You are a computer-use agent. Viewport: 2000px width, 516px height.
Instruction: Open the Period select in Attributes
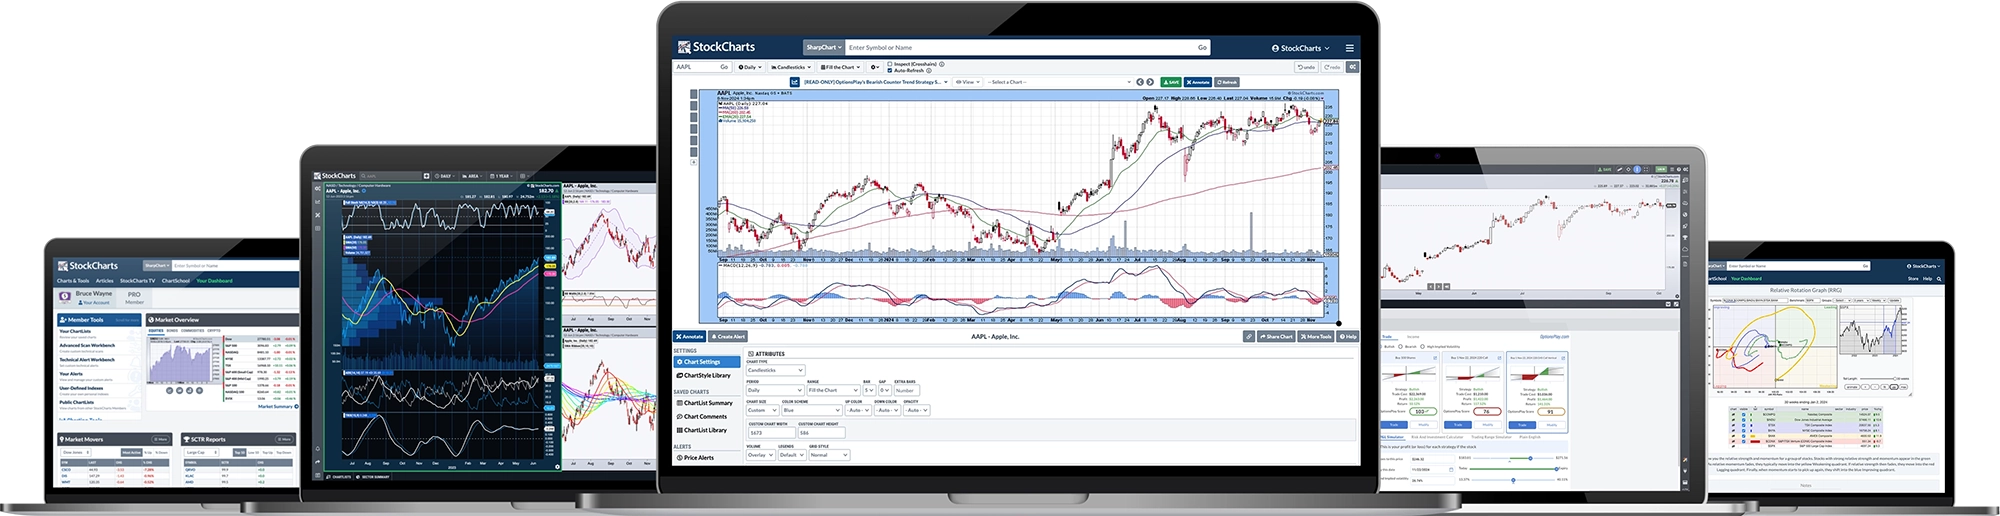click(x=775, y=390)
